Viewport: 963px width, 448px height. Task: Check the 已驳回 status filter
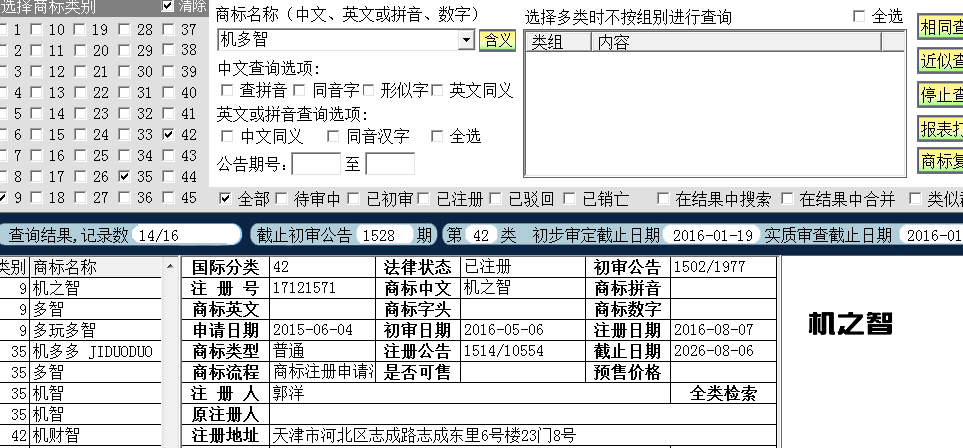pos(496,198)
